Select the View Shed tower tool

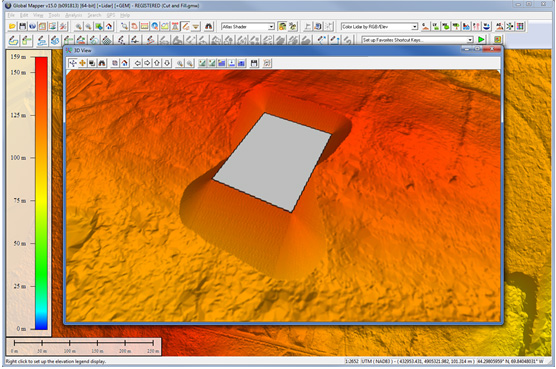(175, 26)
